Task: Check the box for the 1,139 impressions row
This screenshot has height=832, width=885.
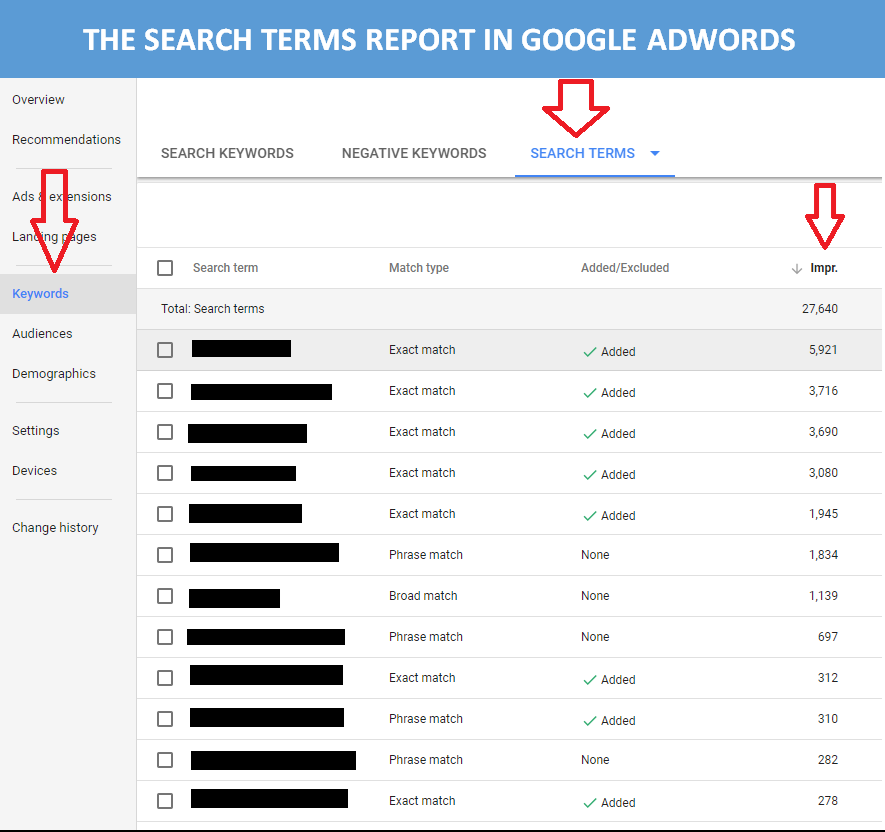Action: pos(165,595)
